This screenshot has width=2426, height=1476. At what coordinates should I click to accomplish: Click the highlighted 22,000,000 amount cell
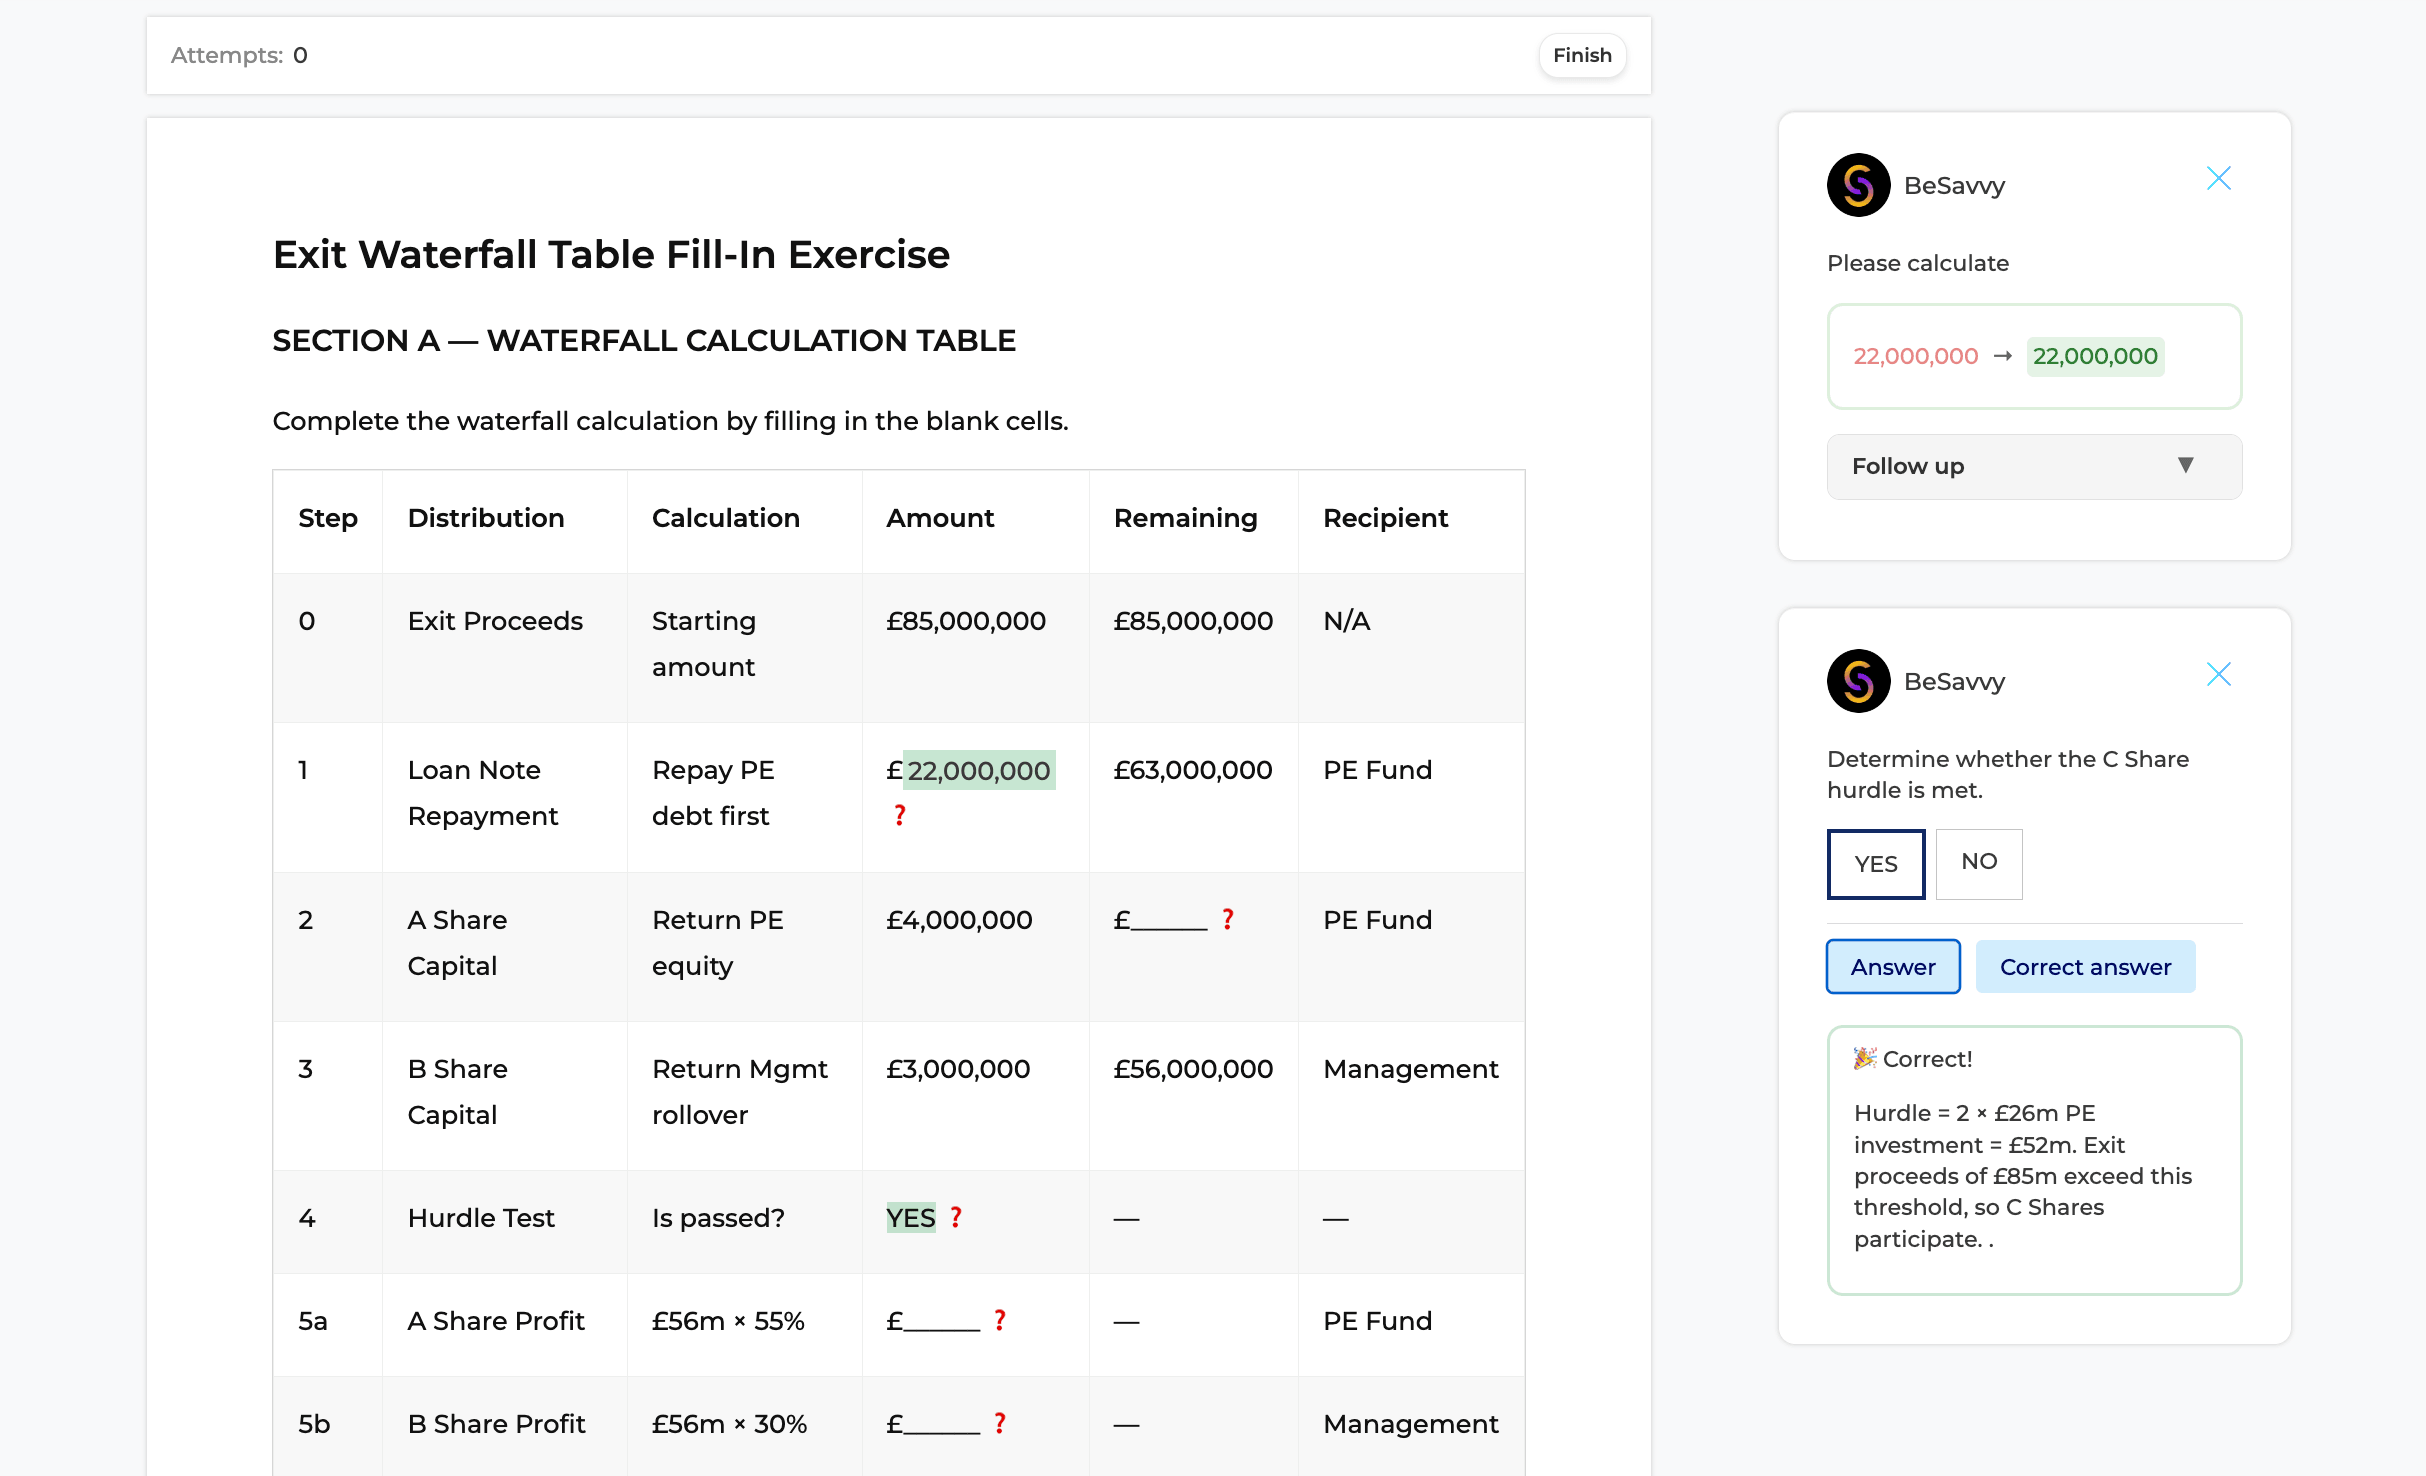(x=978, y=771)
